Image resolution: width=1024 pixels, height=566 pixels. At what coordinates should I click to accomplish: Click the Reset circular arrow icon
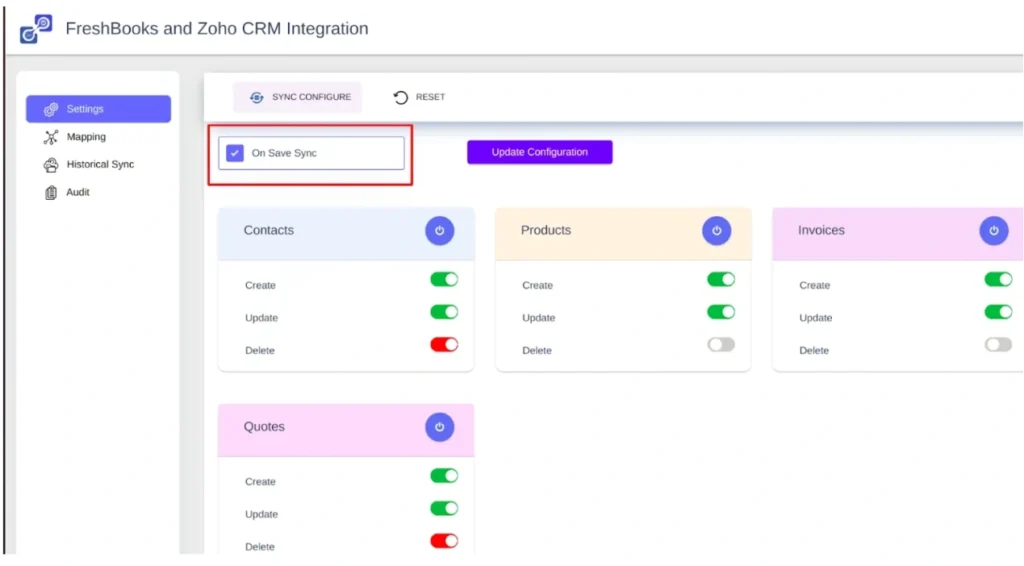[400, 97]
